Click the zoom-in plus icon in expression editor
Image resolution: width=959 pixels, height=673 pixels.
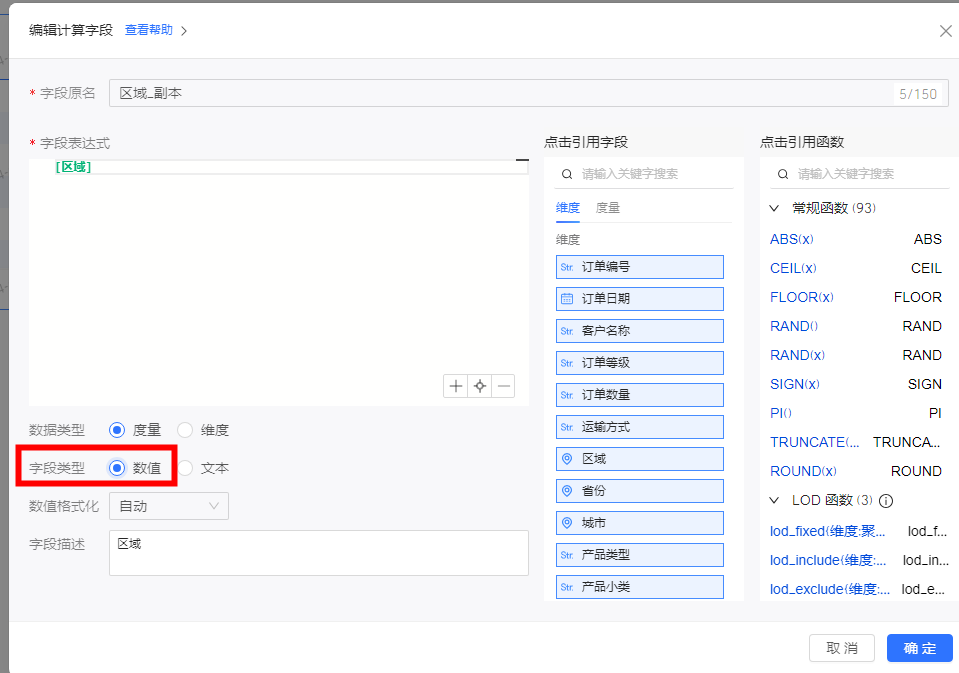tap(456, 386)
